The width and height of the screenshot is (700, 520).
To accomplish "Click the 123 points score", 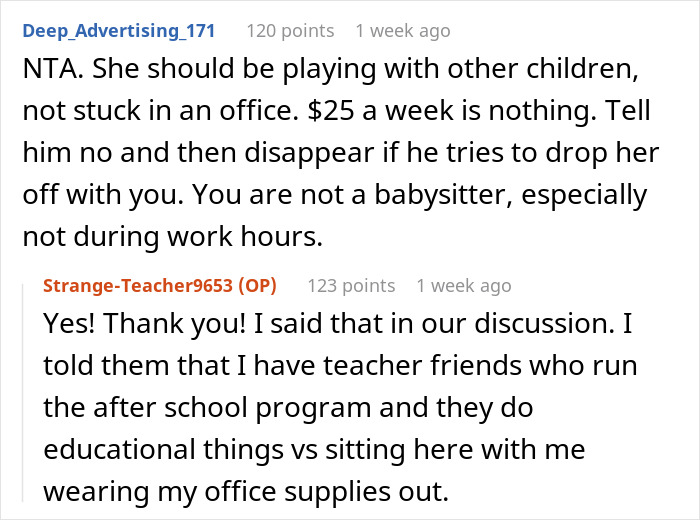I will 350,286.
